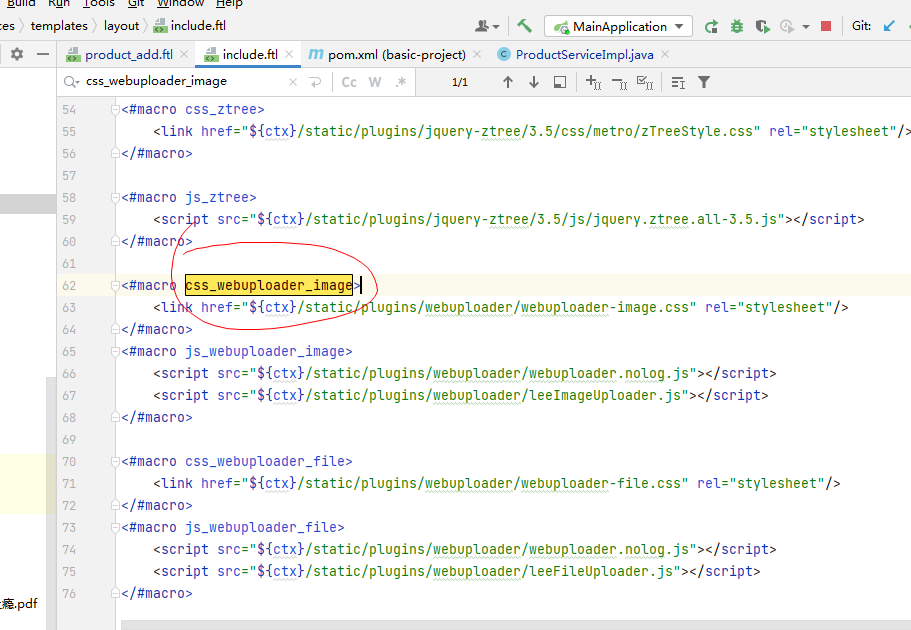This screenshot has height=630, width=911.
Task: Click leeFileUploader.js on line 75
Action: 601,572
